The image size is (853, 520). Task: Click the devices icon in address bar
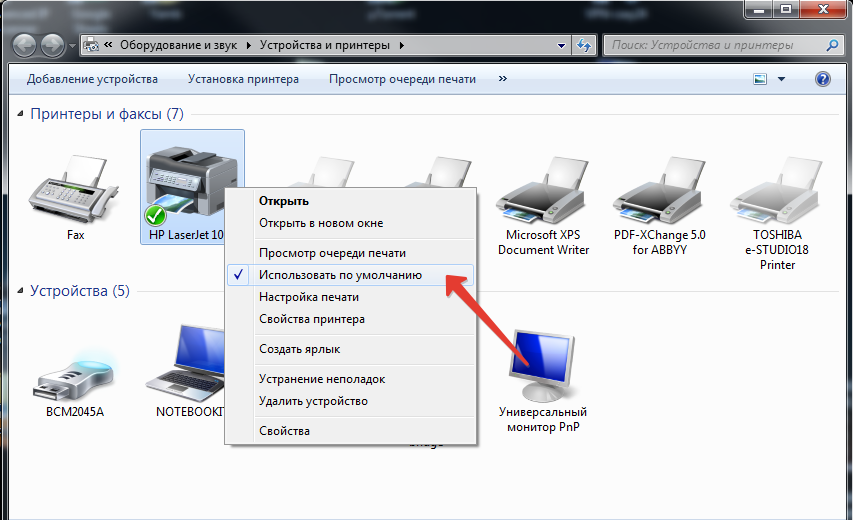(x=91, y=45)
